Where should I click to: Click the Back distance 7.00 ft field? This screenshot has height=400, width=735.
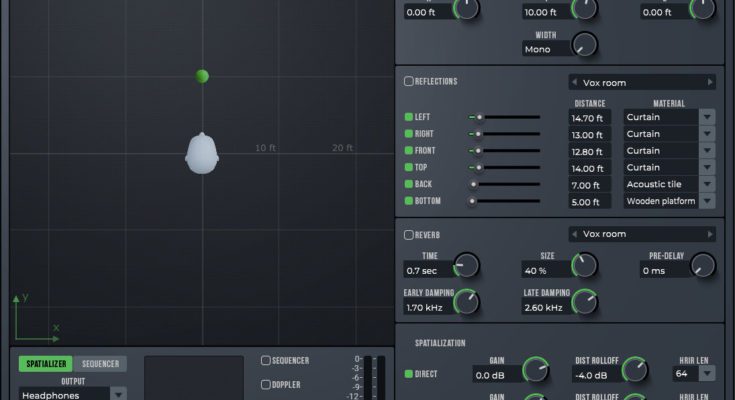pyautogui.click(x=589, y=185)
